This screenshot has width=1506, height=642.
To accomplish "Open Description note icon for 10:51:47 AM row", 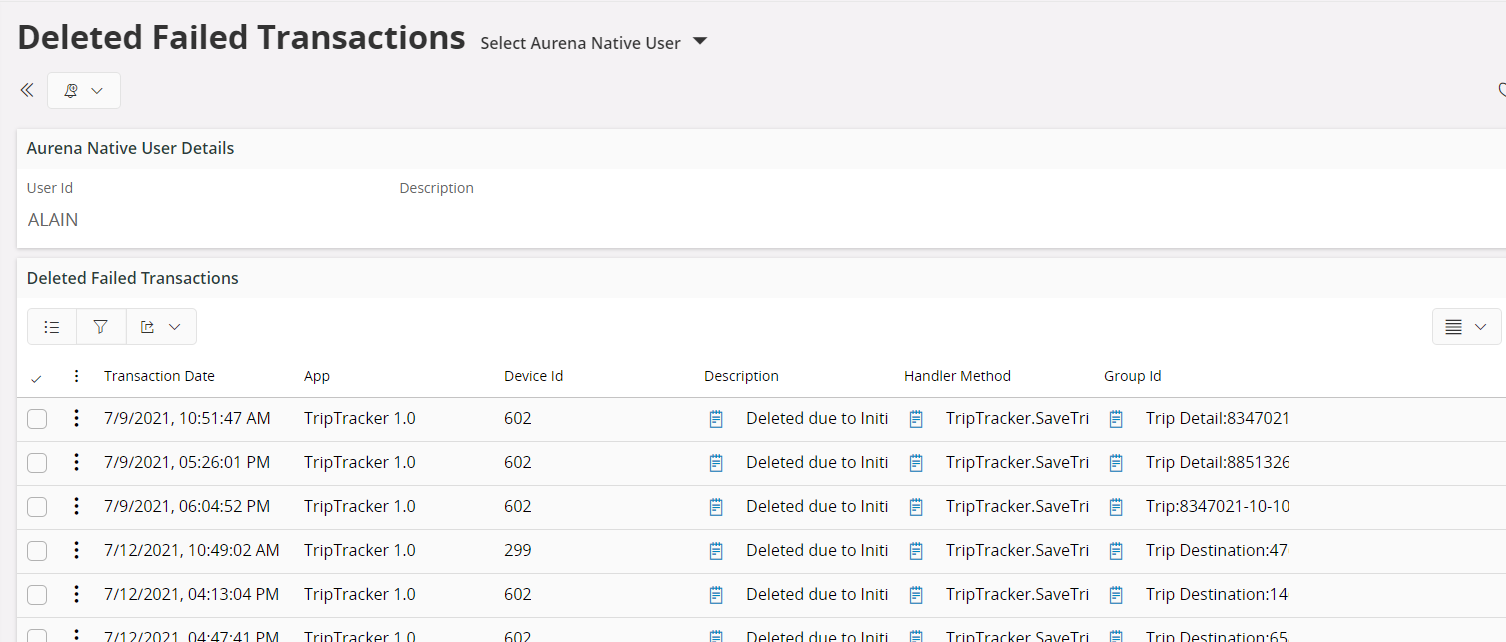I will click(716, 419).
